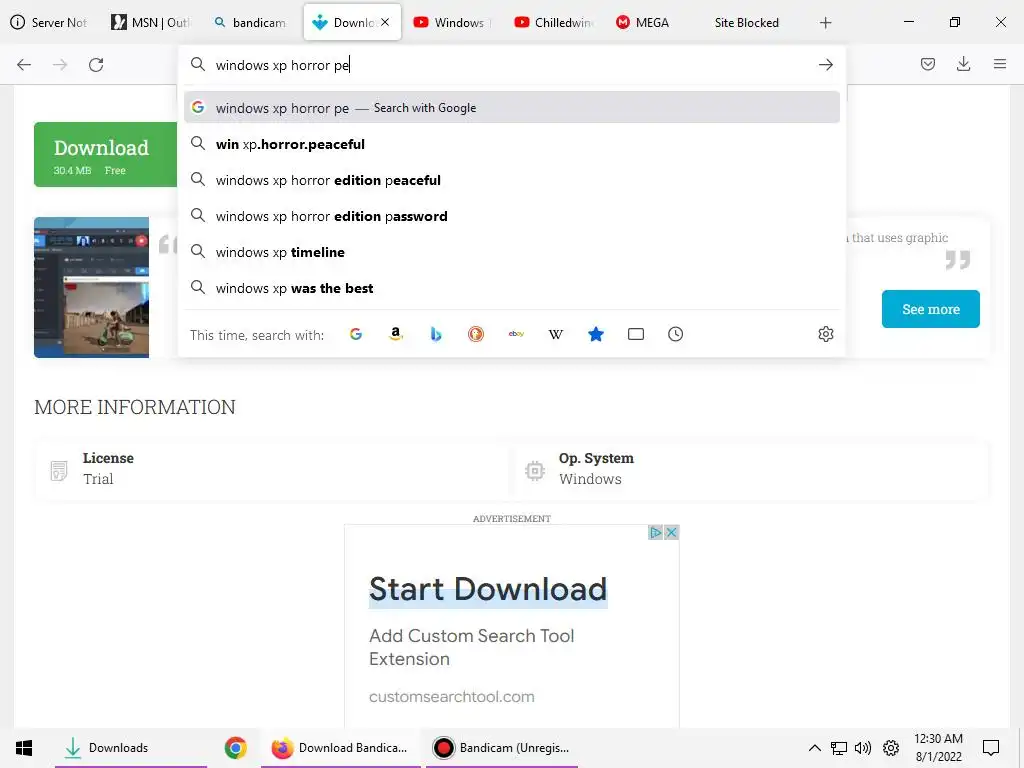Reload the current page
1024x768 pixels.
(x=96, y=65)
